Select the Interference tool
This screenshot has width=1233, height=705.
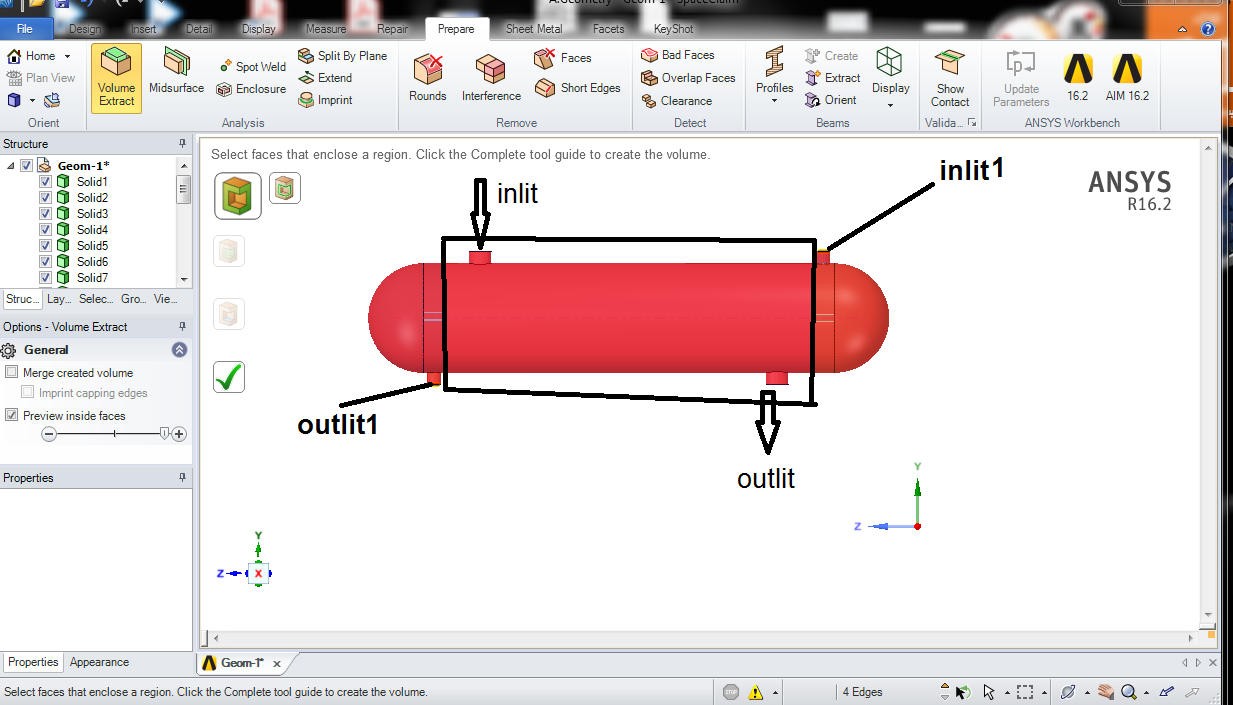(x=491, y=78)
